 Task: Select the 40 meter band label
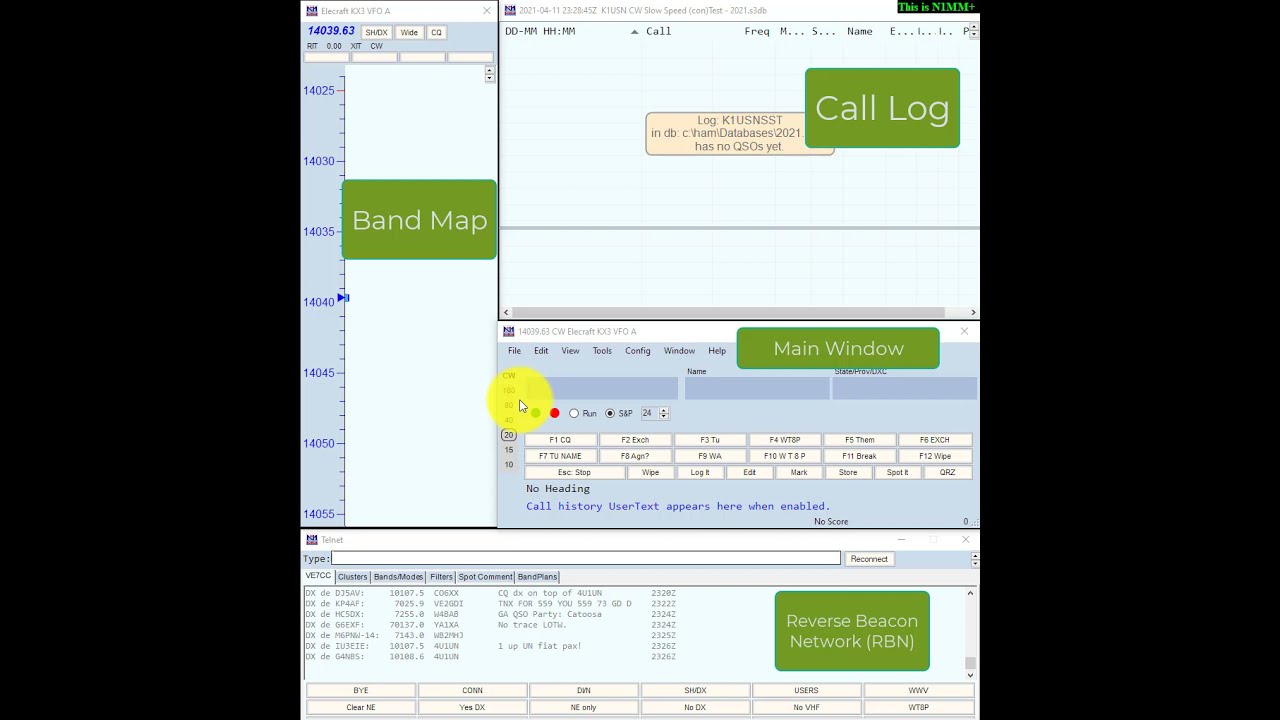coord(509,420)
